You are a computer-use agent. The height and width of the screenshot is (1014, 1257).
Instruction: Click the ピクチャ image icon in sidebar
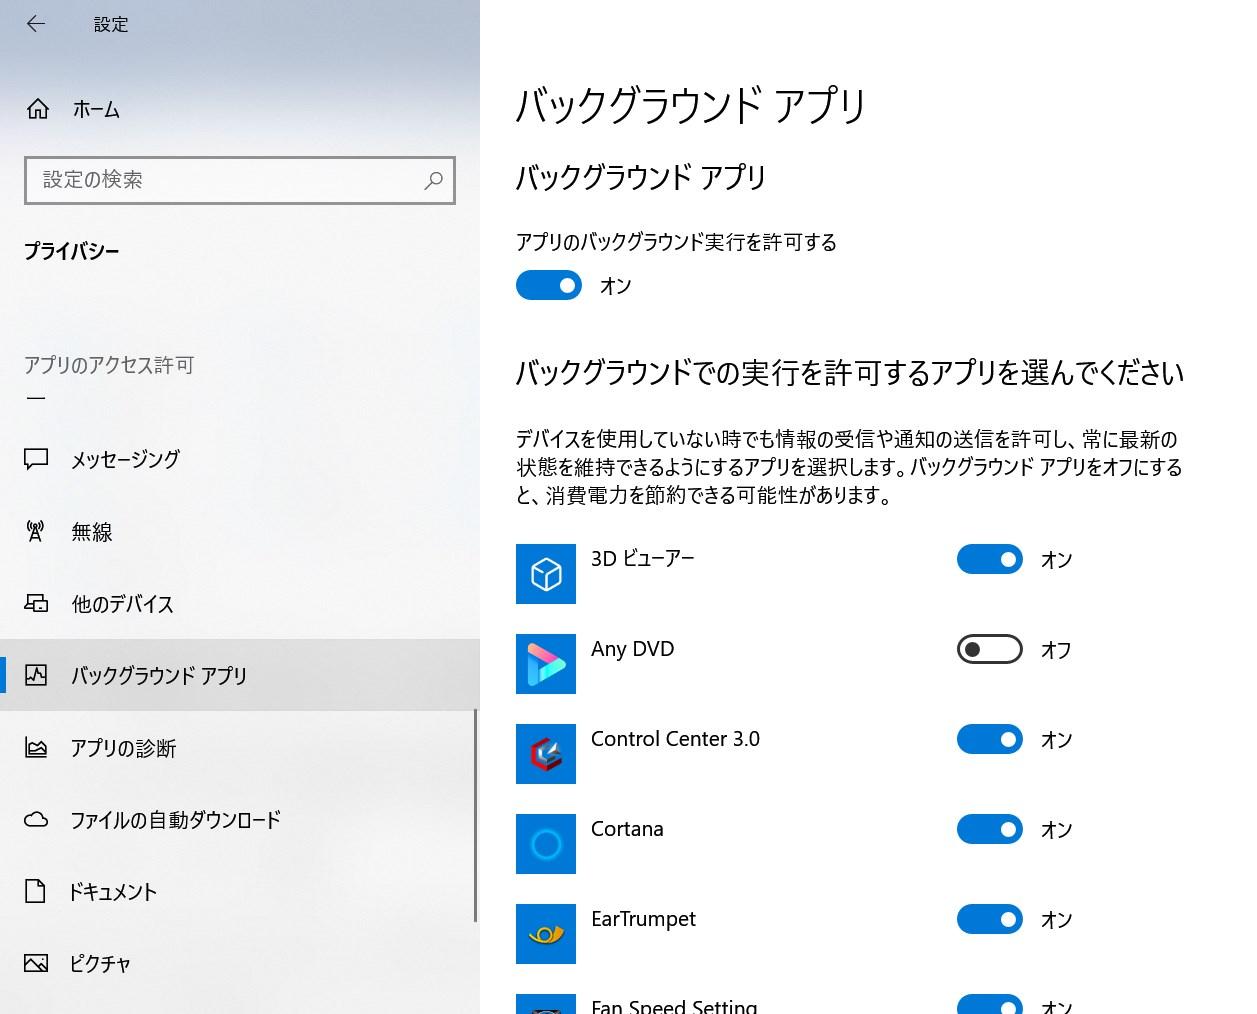(x=36, y=963)
